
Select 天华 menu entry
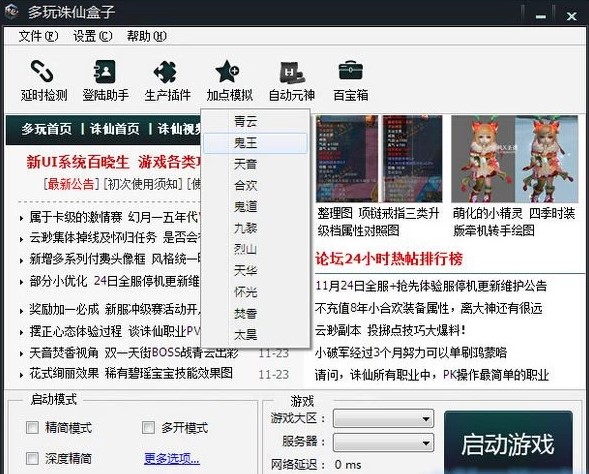255,271
